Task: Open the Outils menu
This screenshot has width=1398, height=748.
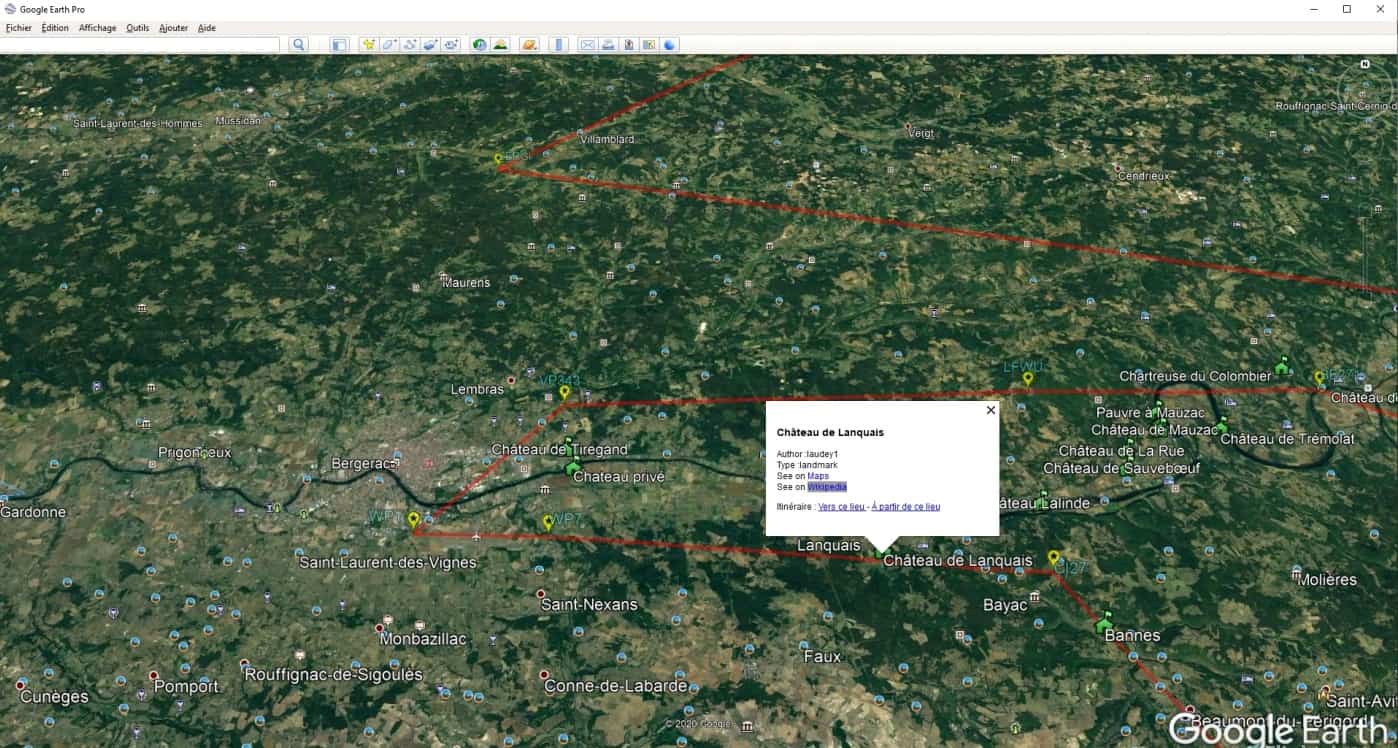Action: [137, 28]
